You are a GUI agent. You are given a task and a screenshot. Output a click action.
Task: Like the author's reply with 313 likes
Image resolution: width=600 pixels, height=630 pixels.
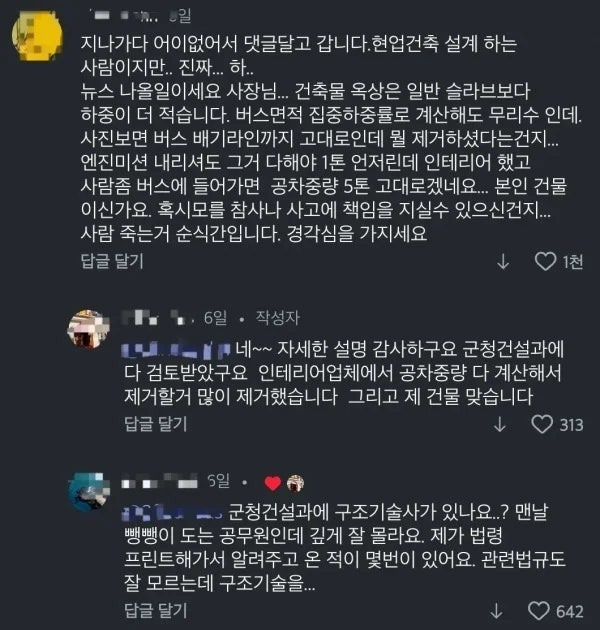coord(542,424)
